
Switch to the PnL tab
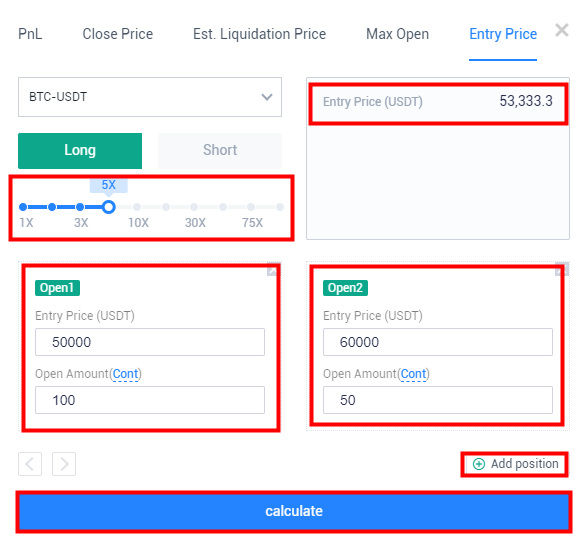pos(30,34)
